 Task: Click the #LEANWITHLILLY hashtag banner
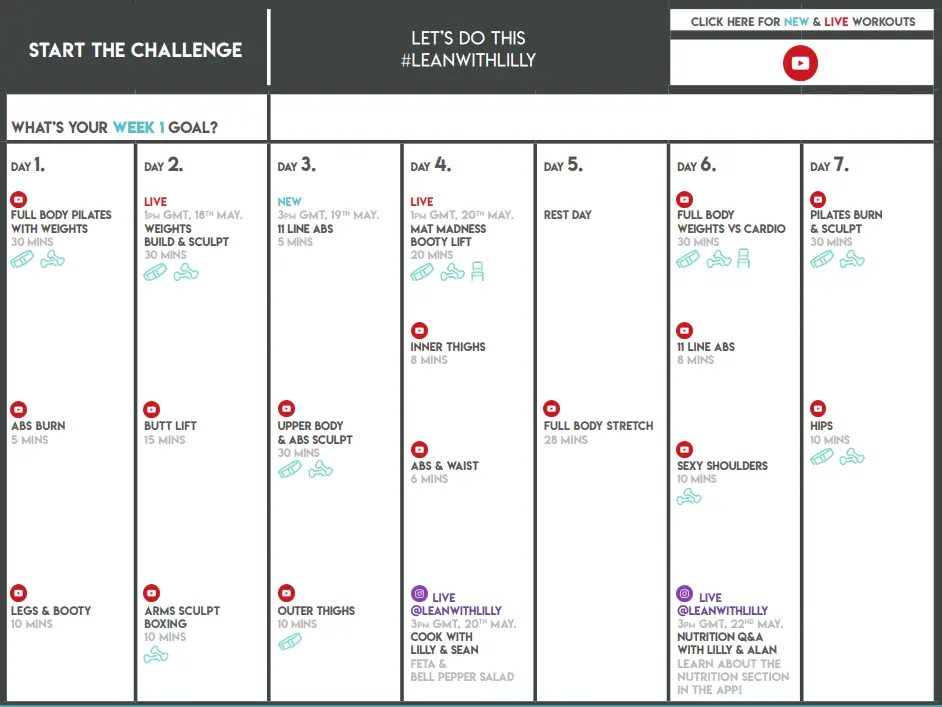468,59
